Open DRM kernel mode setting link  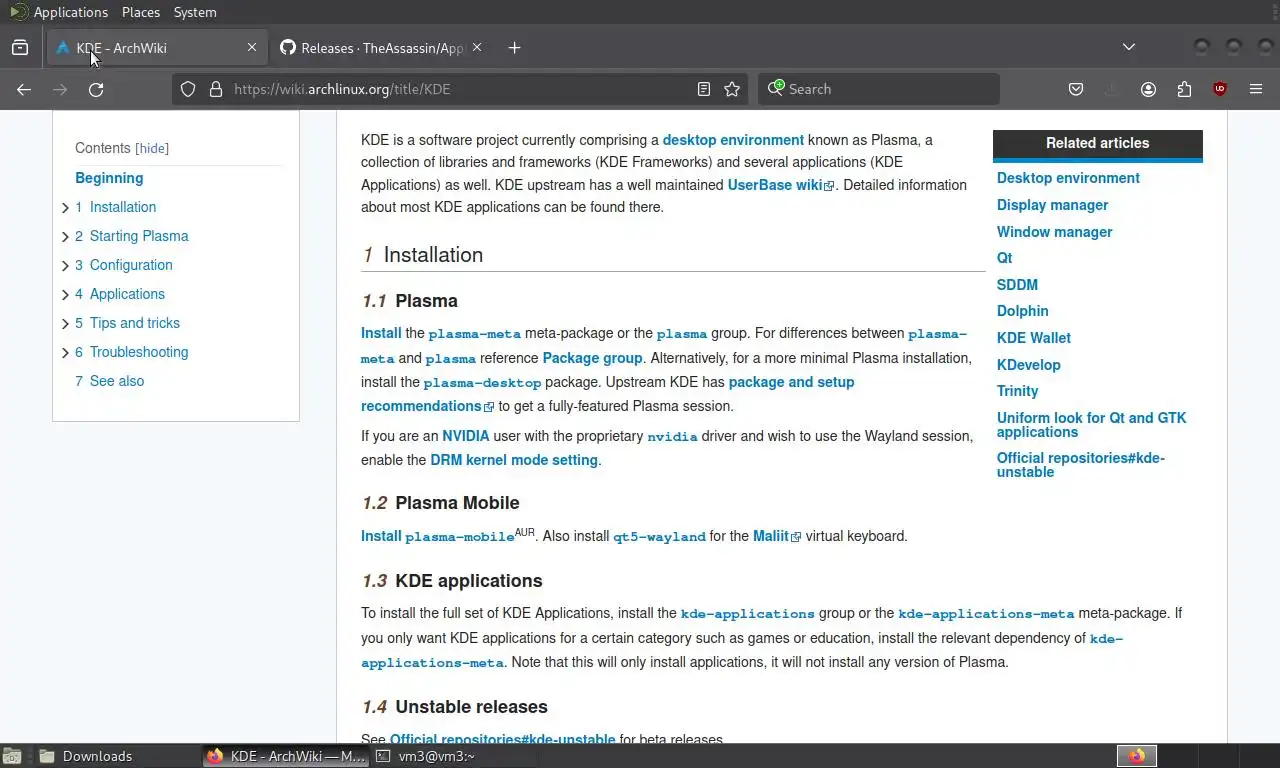coord(514,460)
